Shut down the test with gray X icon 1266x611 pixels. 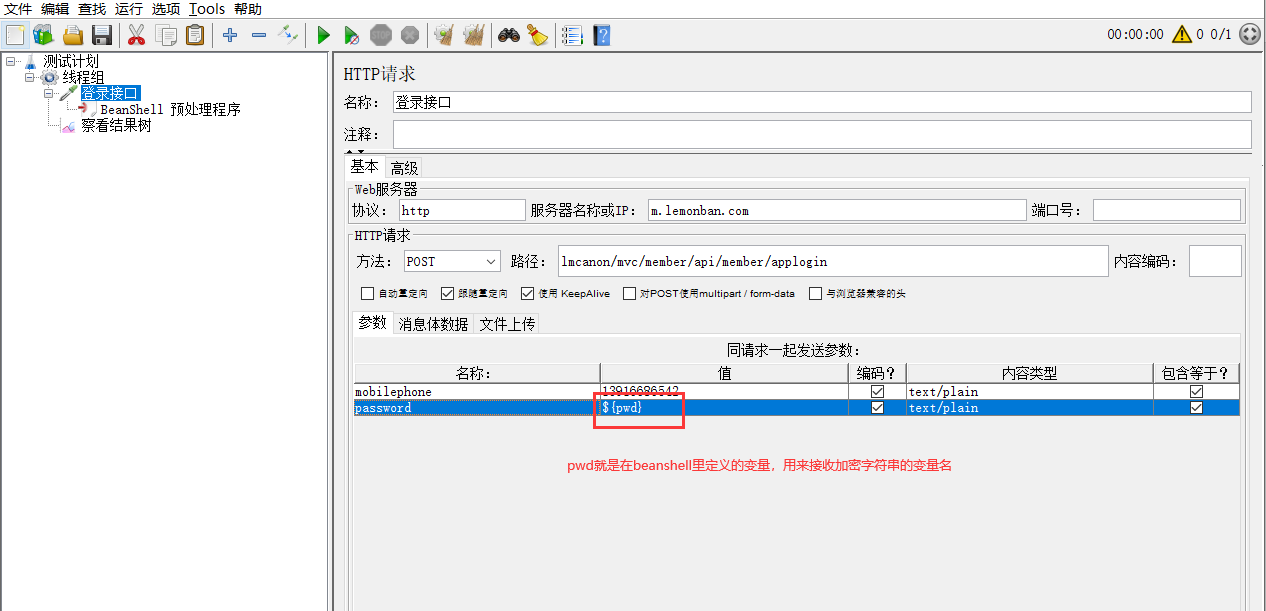[x=410, y=34]
